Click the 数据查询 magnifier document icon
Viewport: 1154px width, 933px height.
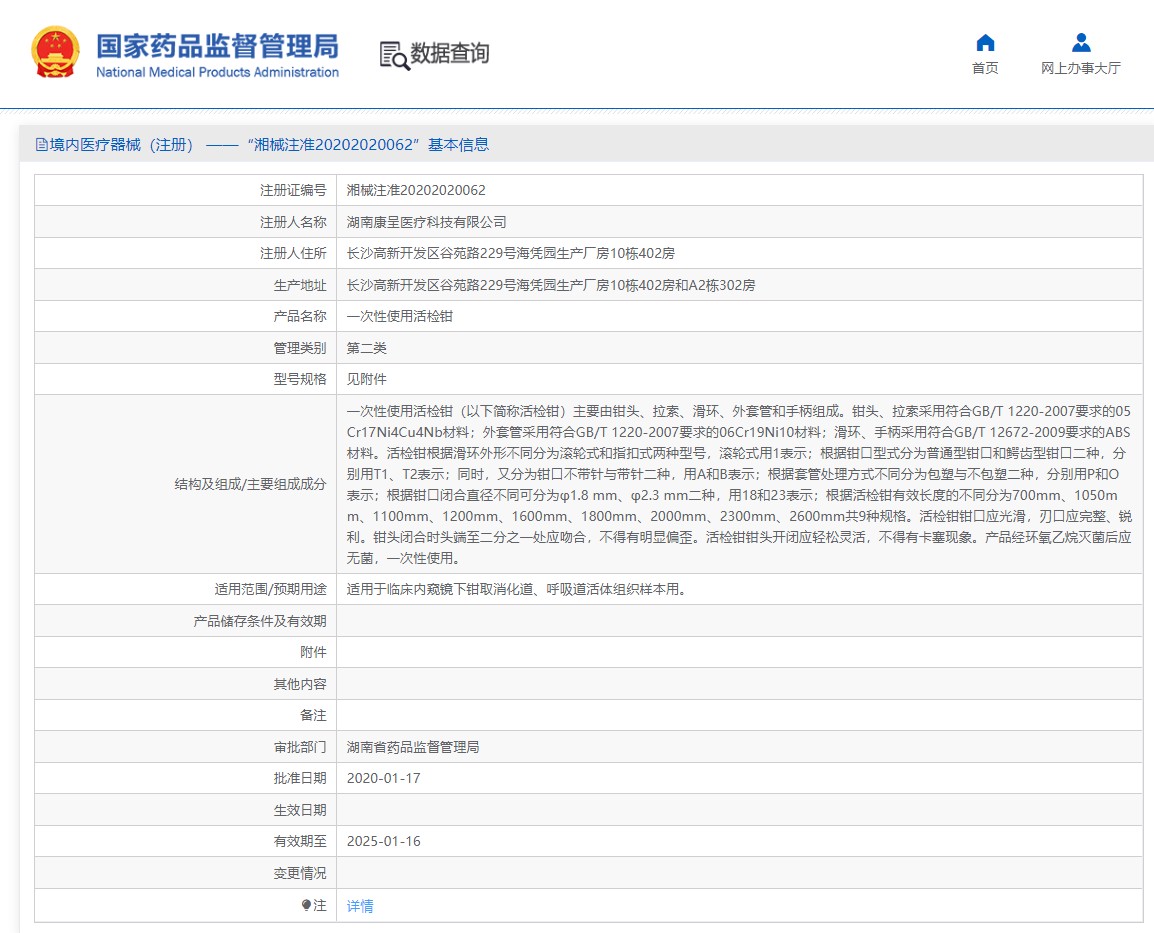tap(394, 55)
